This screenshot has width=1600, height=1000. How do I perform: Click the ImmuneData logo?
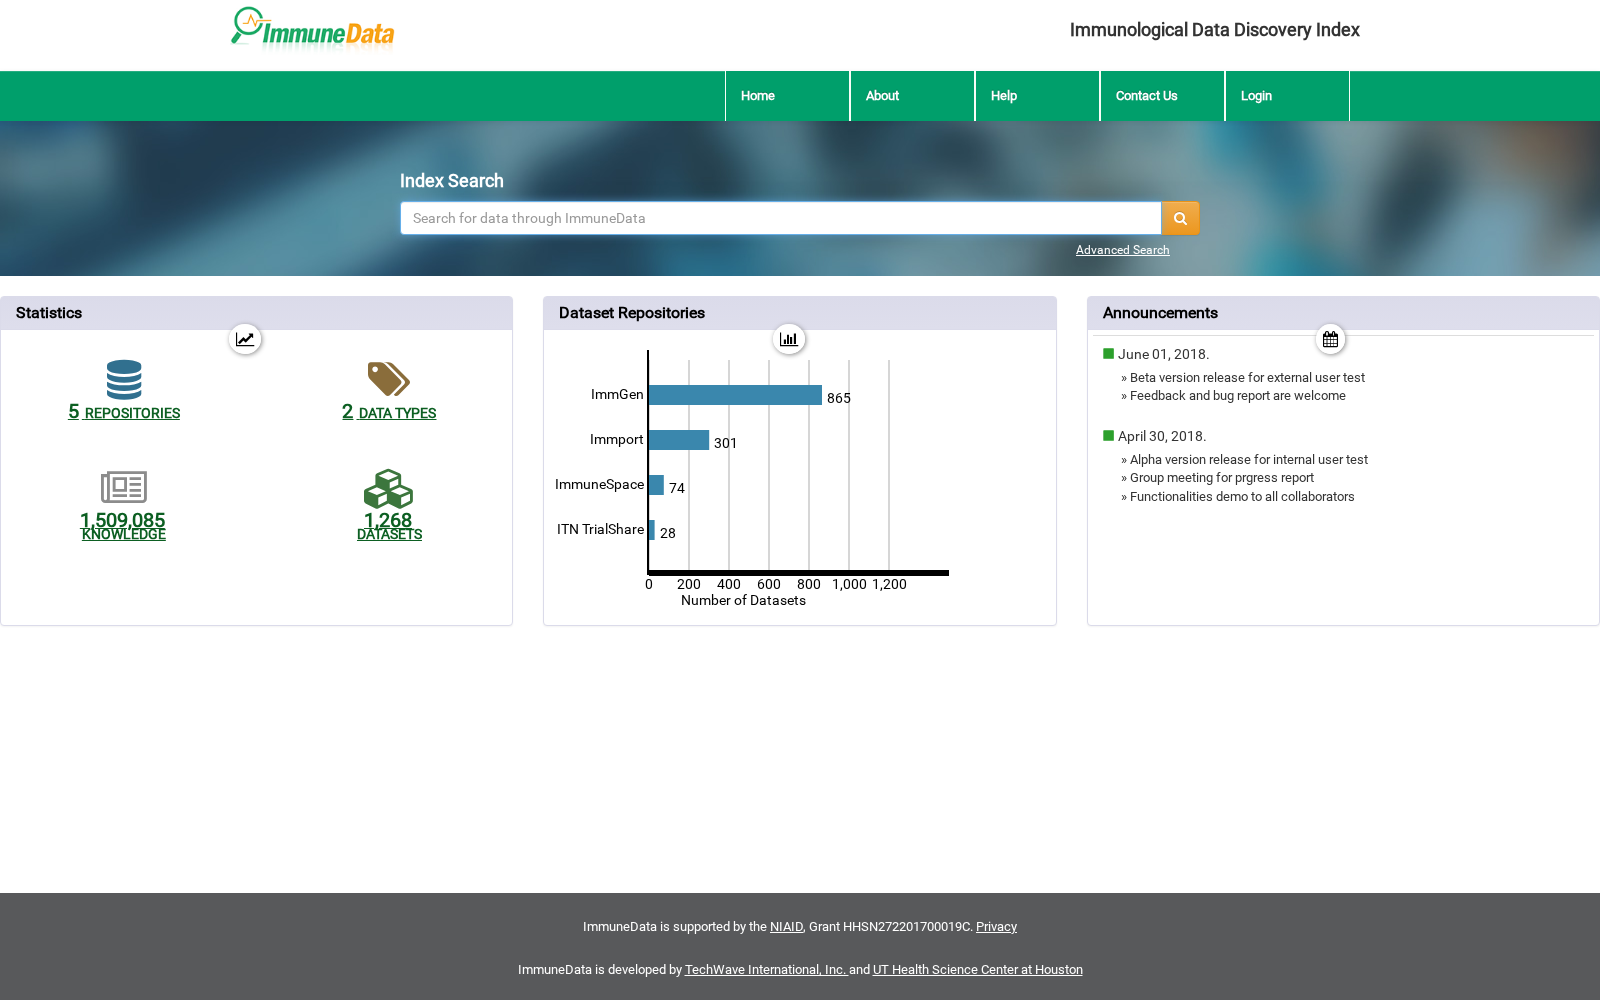coord(312,29)
